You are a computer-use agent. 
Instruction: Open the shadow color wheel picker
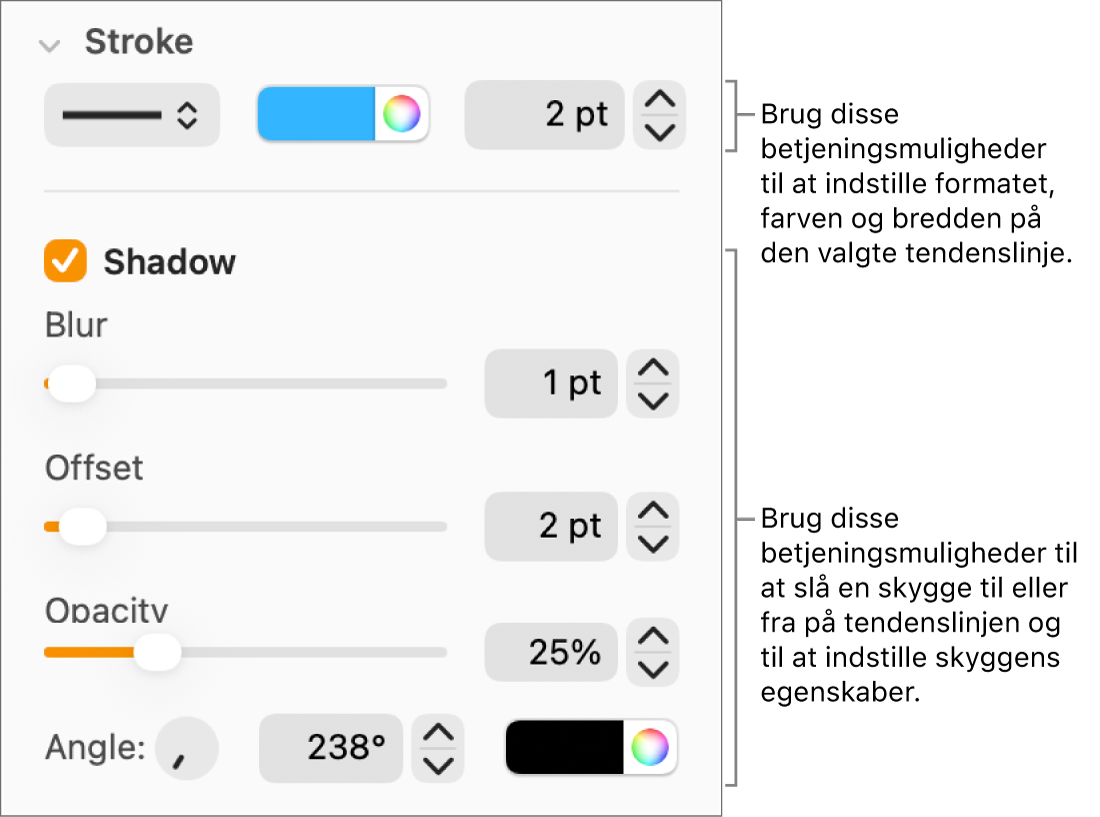(x=649, y=747)
